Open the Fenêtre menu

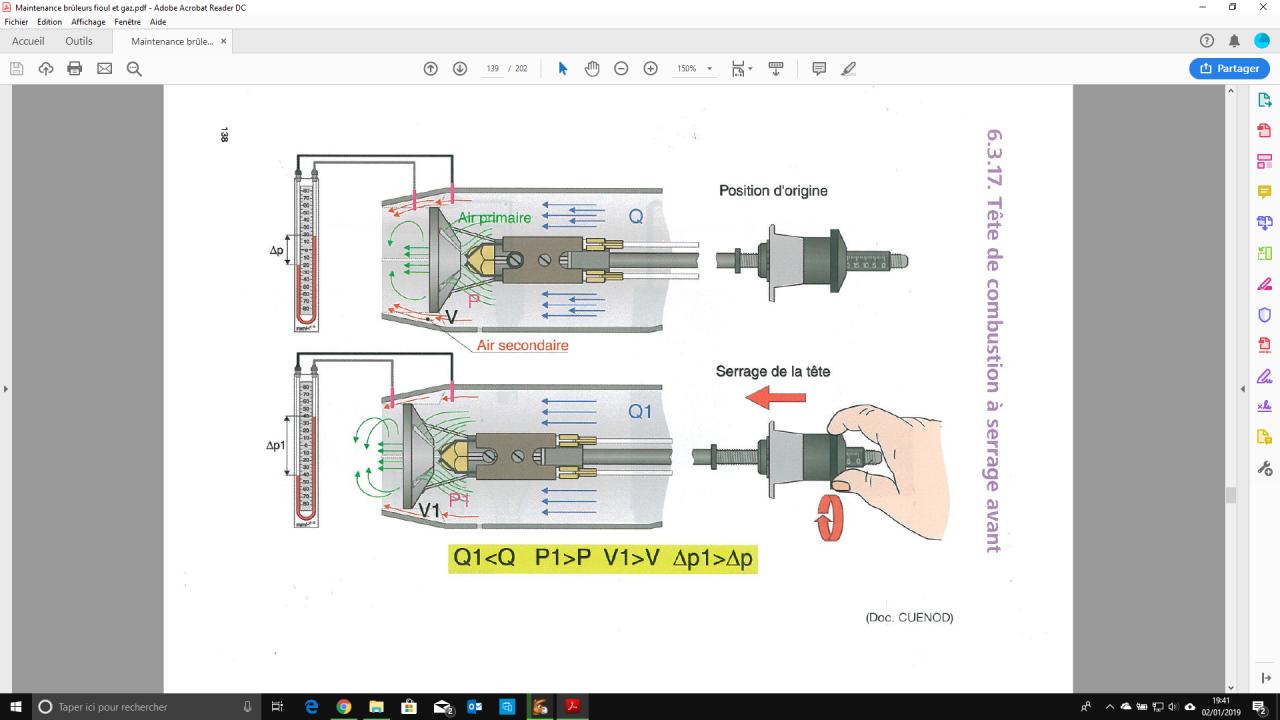(x=128, y=21)
